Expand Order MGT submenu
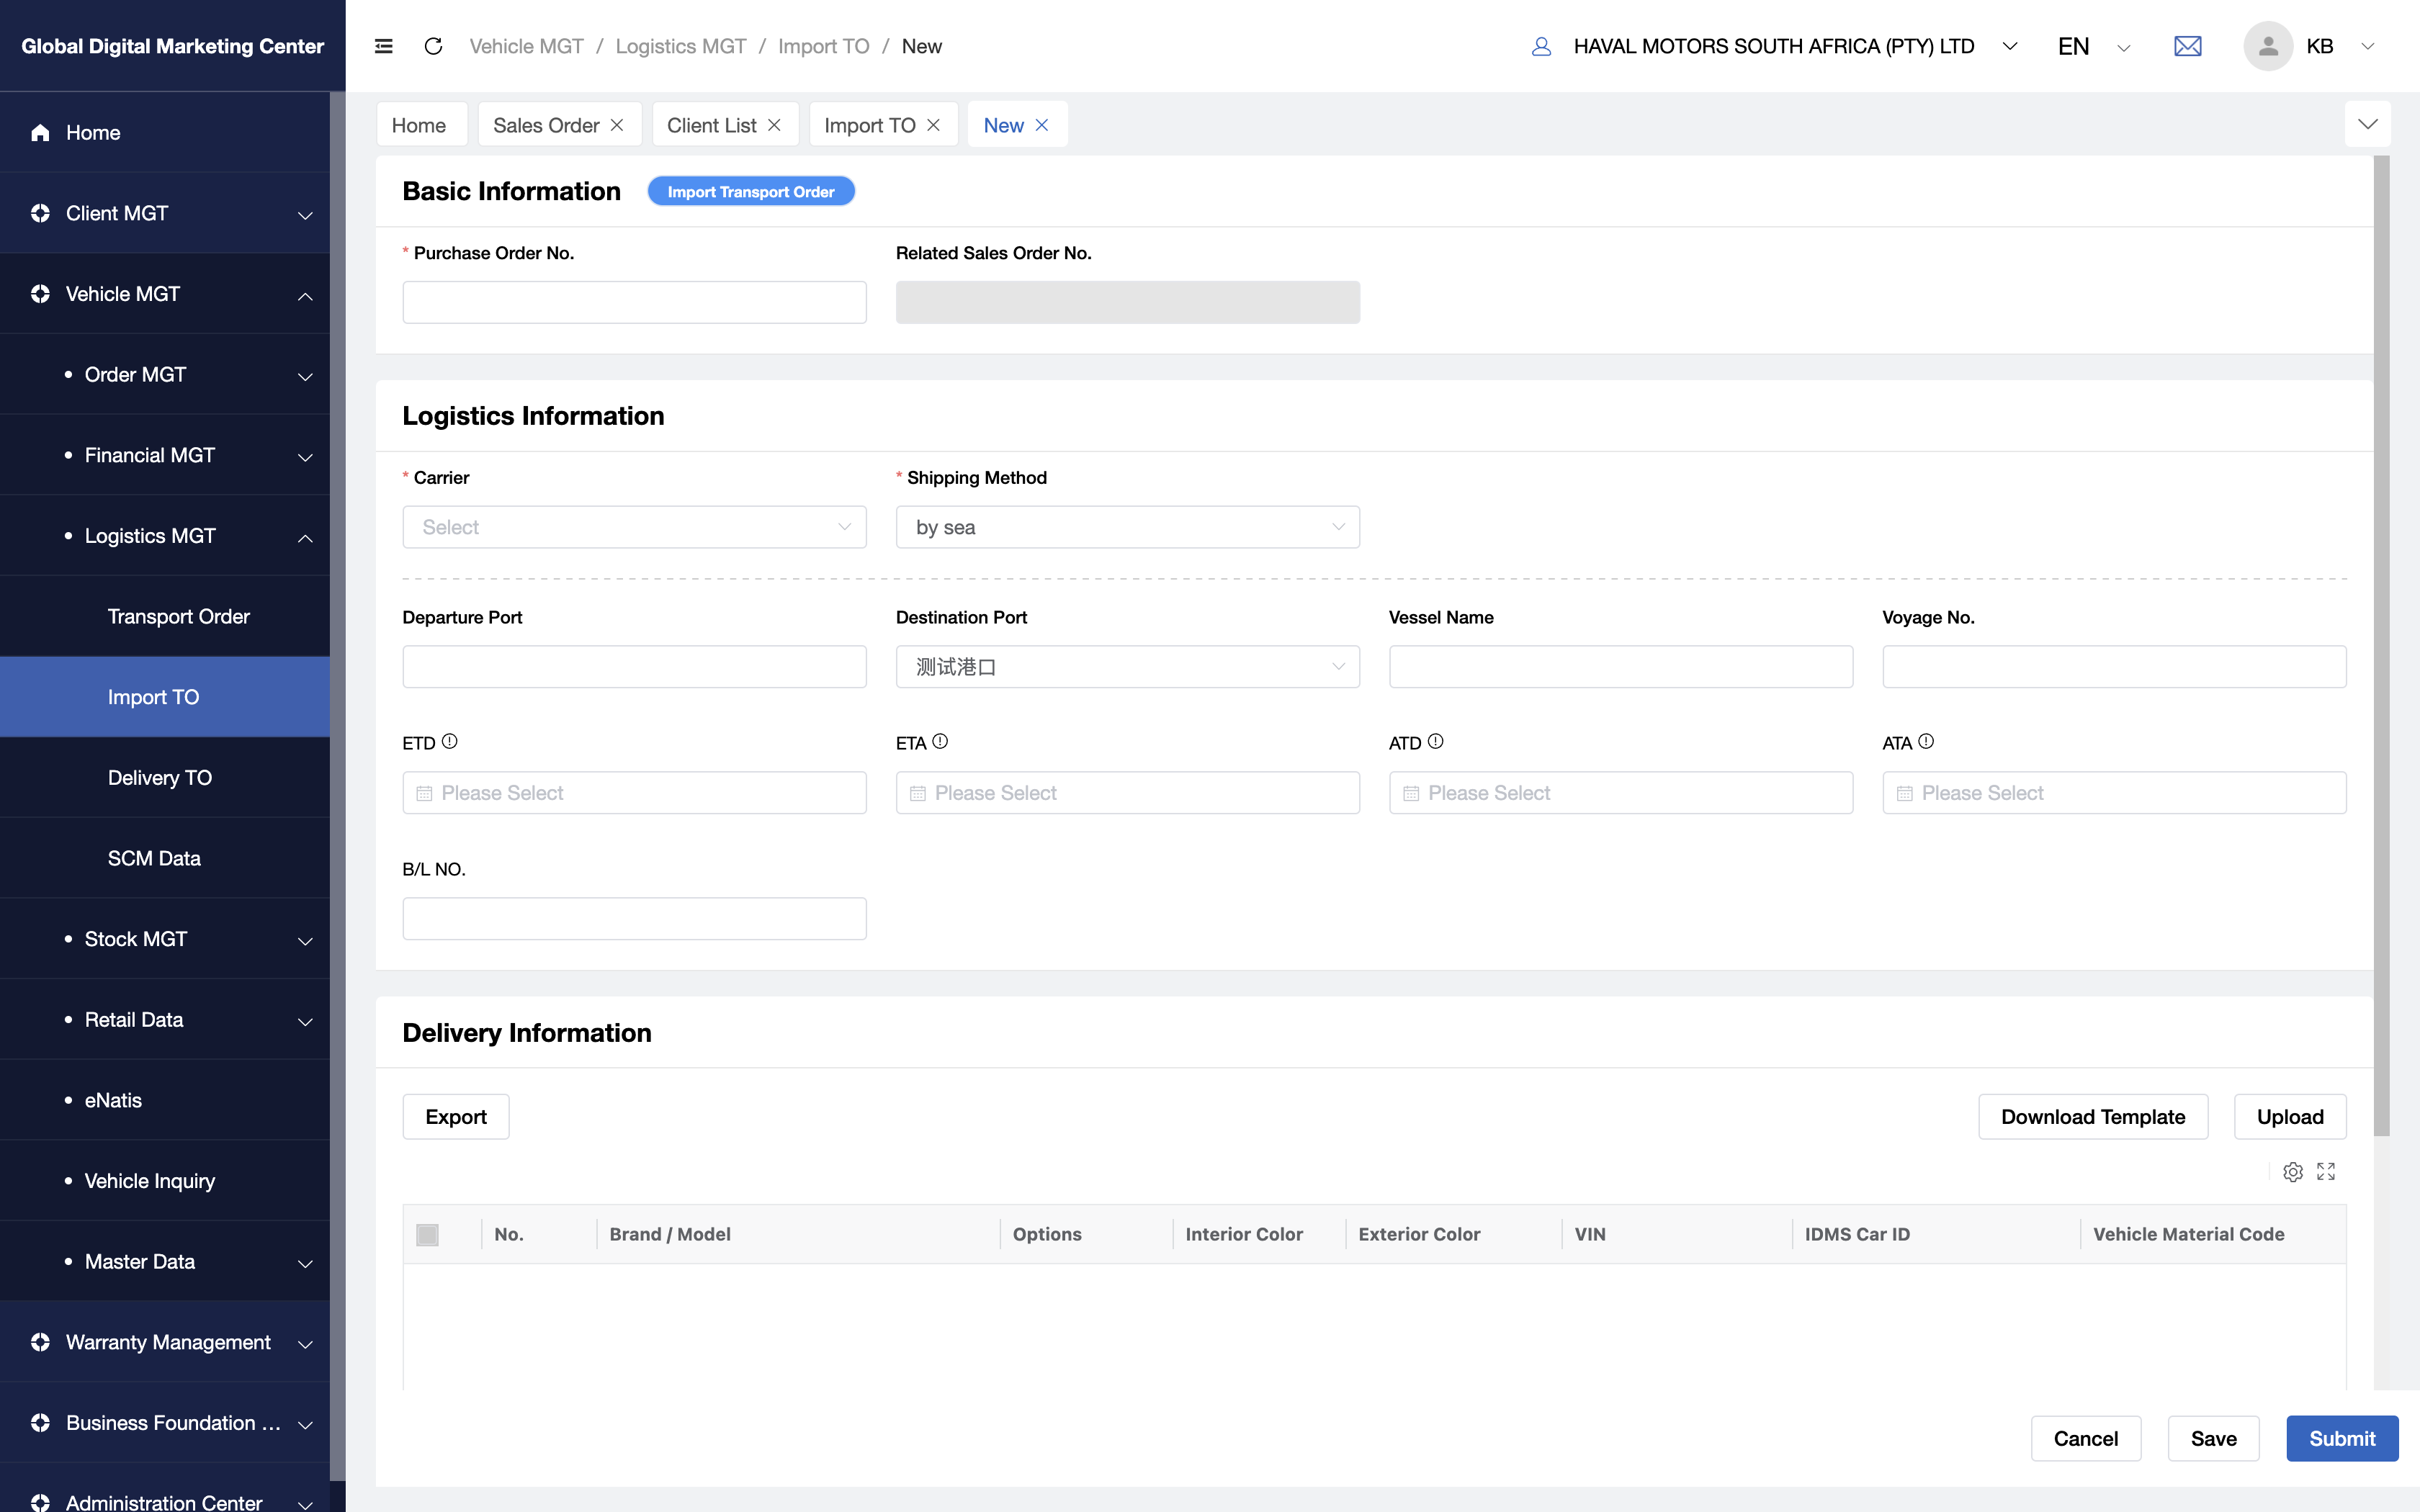The height and width of the screenshot is (1512, 2420). tap(305, 377)
